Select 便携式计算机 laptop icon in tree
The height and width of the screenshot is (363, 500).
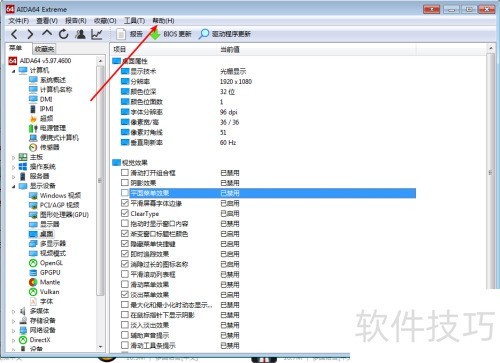pos(33,138)
